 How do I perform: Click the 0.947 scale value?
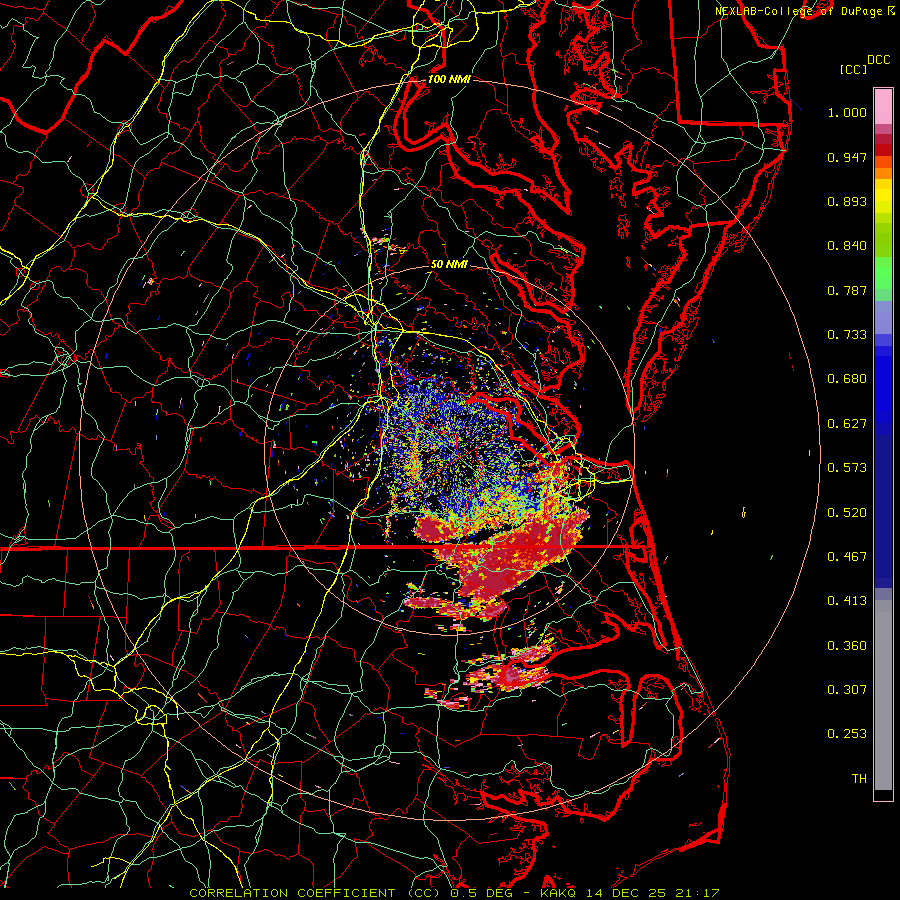(847, 157)
